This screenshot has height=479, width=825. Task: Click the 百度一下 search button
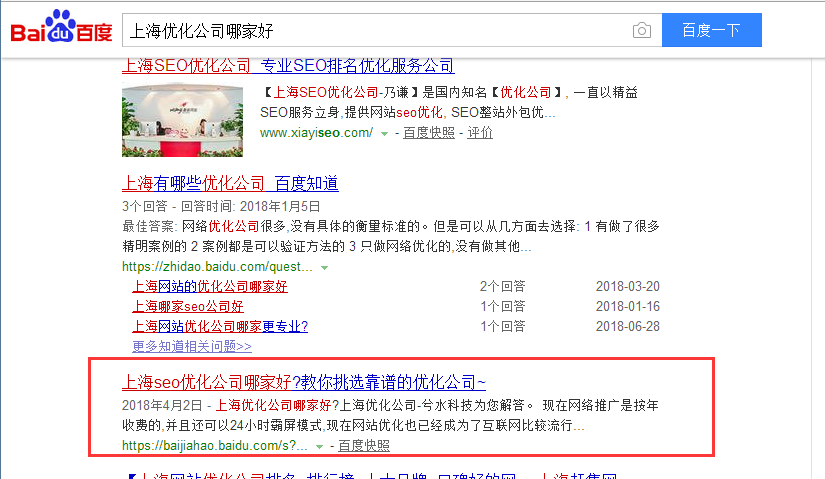pyautogui.click(x=711, y=31)
